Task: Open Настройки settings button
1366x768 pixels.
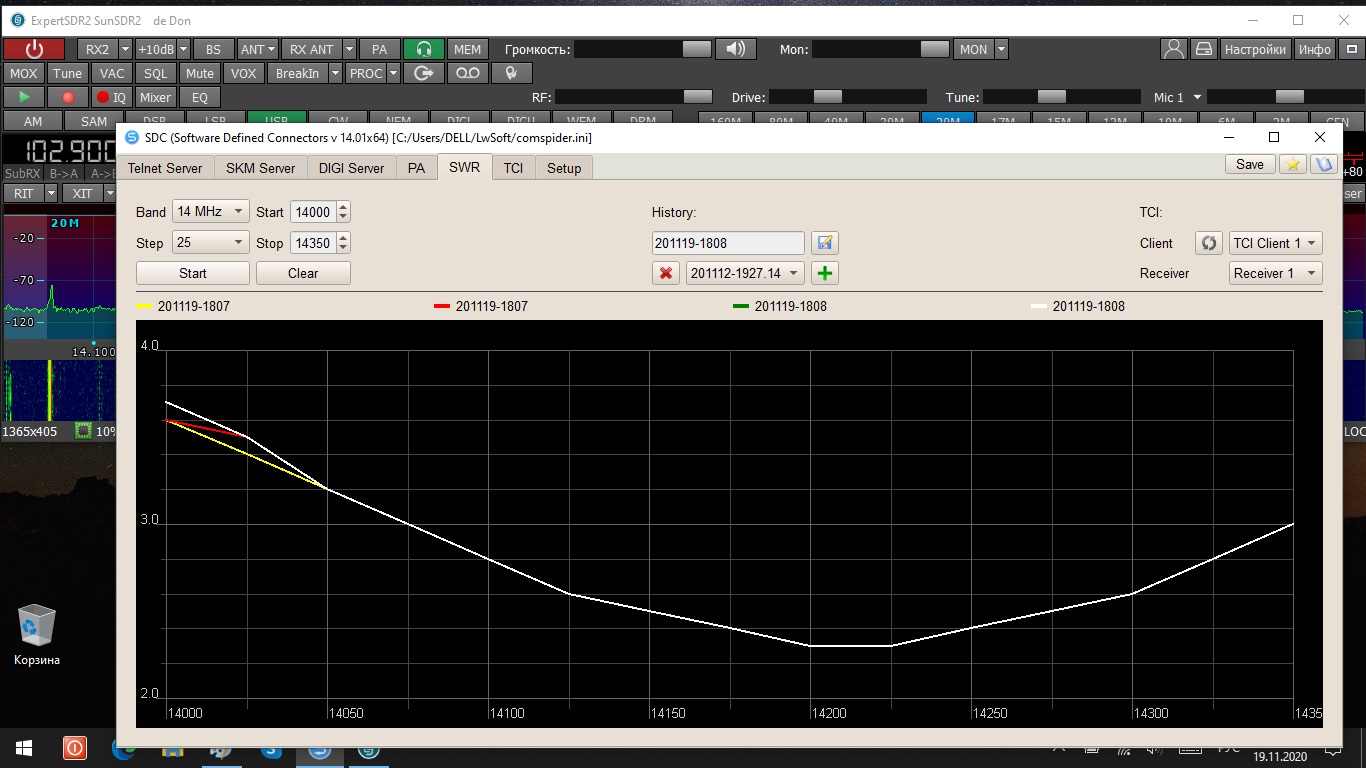Action: pos(1255,49)
